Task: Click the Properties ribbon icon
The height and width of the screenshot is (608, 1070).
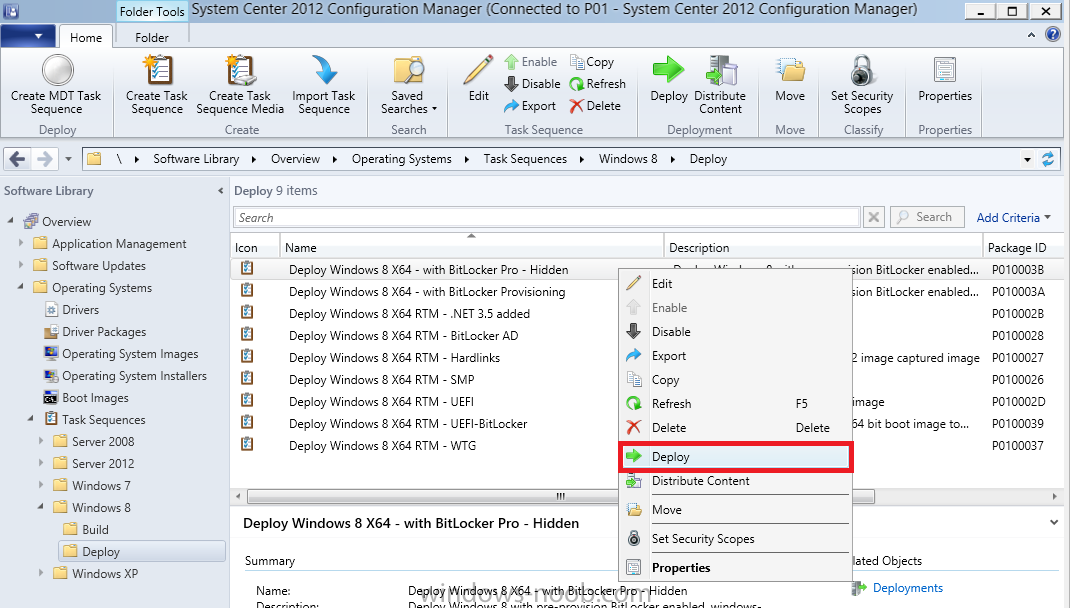Action: (x=945, y=78)
